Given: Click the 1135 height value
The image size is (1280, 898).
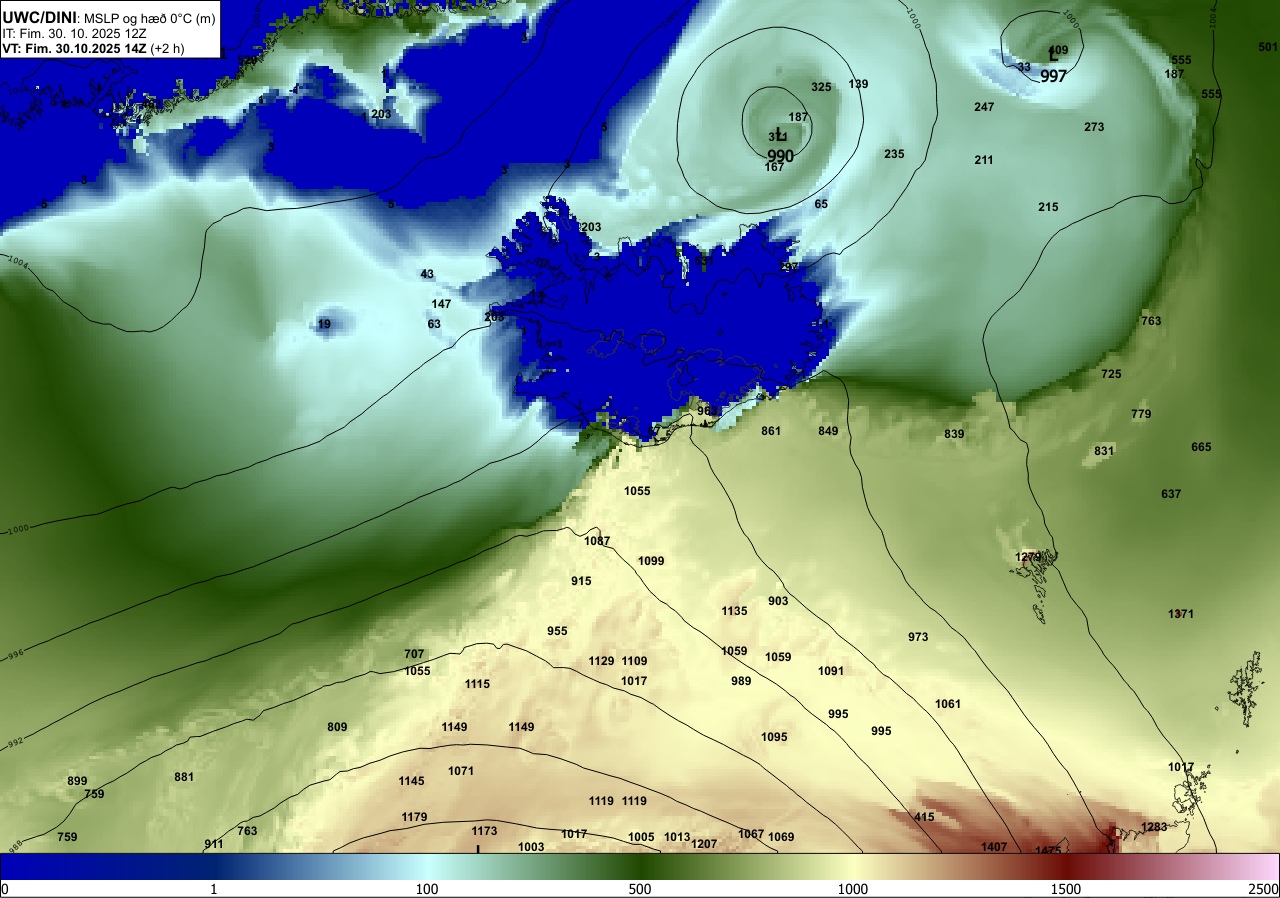Looking at the screenshot, I should pos(734,611).
